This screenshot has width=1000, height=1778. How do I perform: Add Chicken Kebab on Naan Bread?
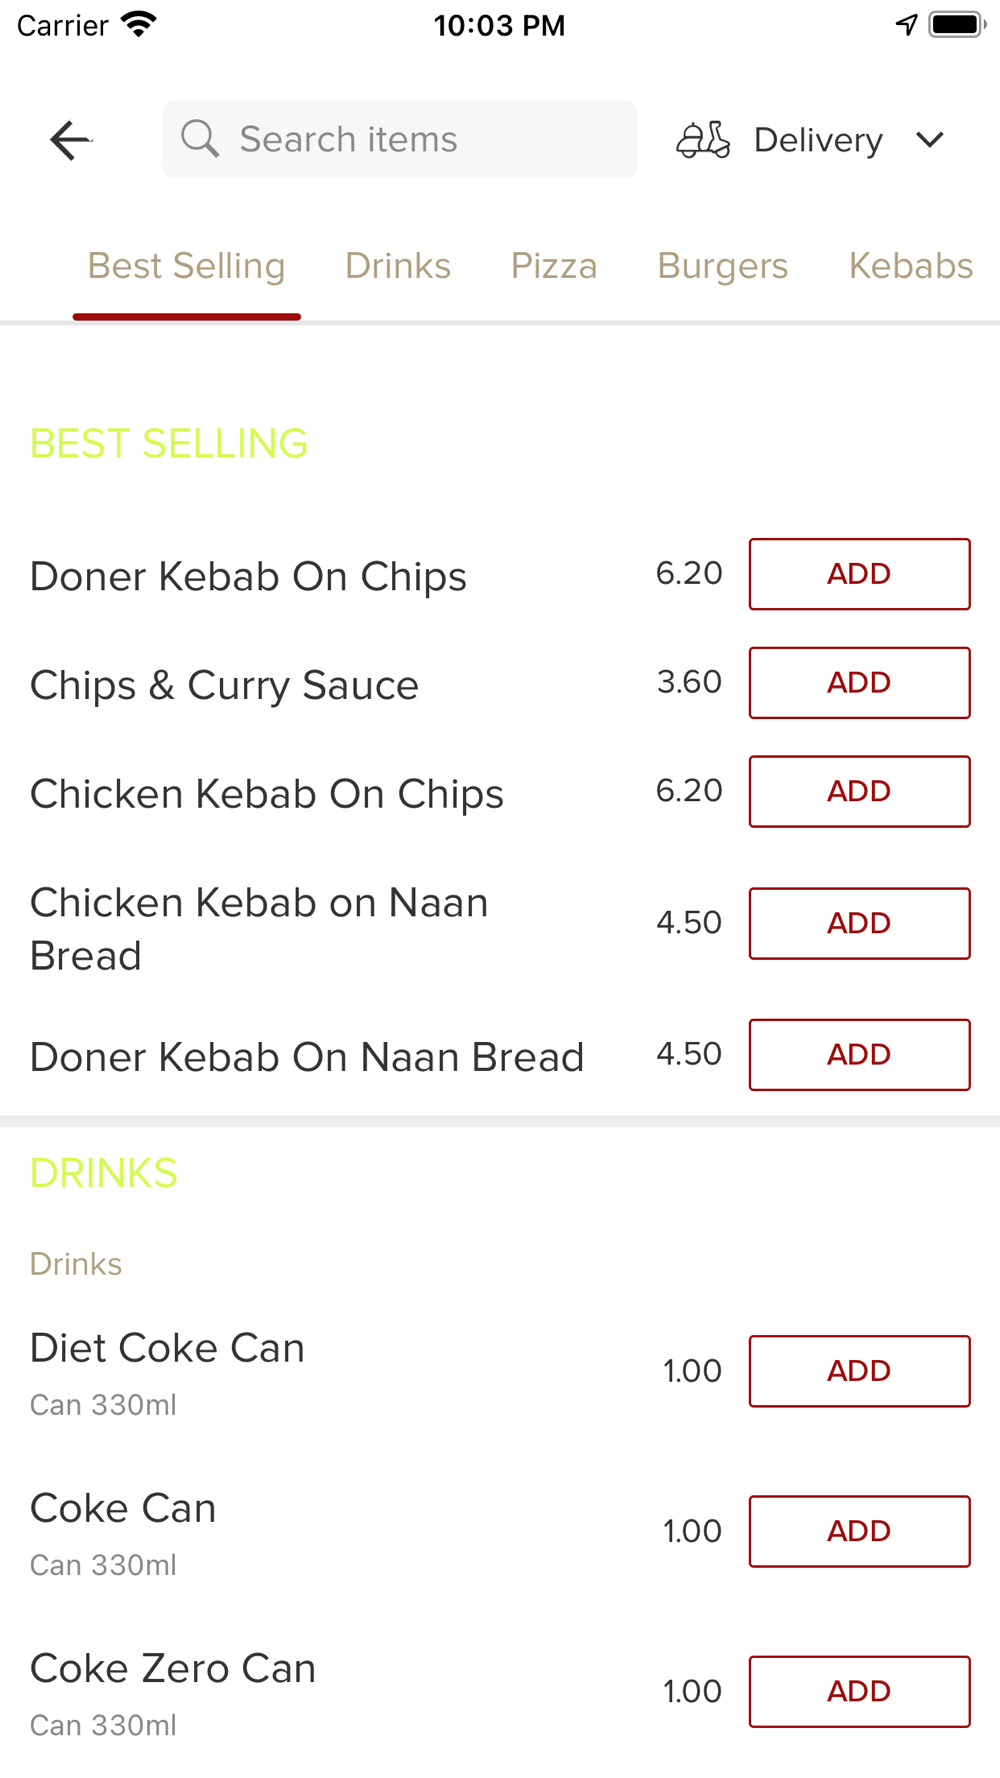pos(860,923)
